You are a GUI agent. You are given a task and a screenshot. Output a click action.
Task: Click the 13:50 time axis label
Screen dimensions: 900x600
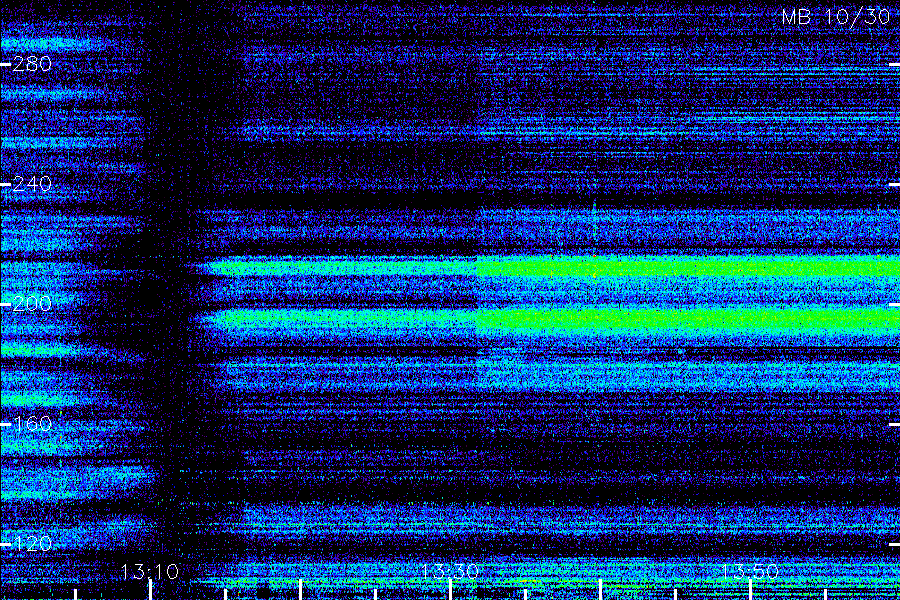tap(750, 572)
